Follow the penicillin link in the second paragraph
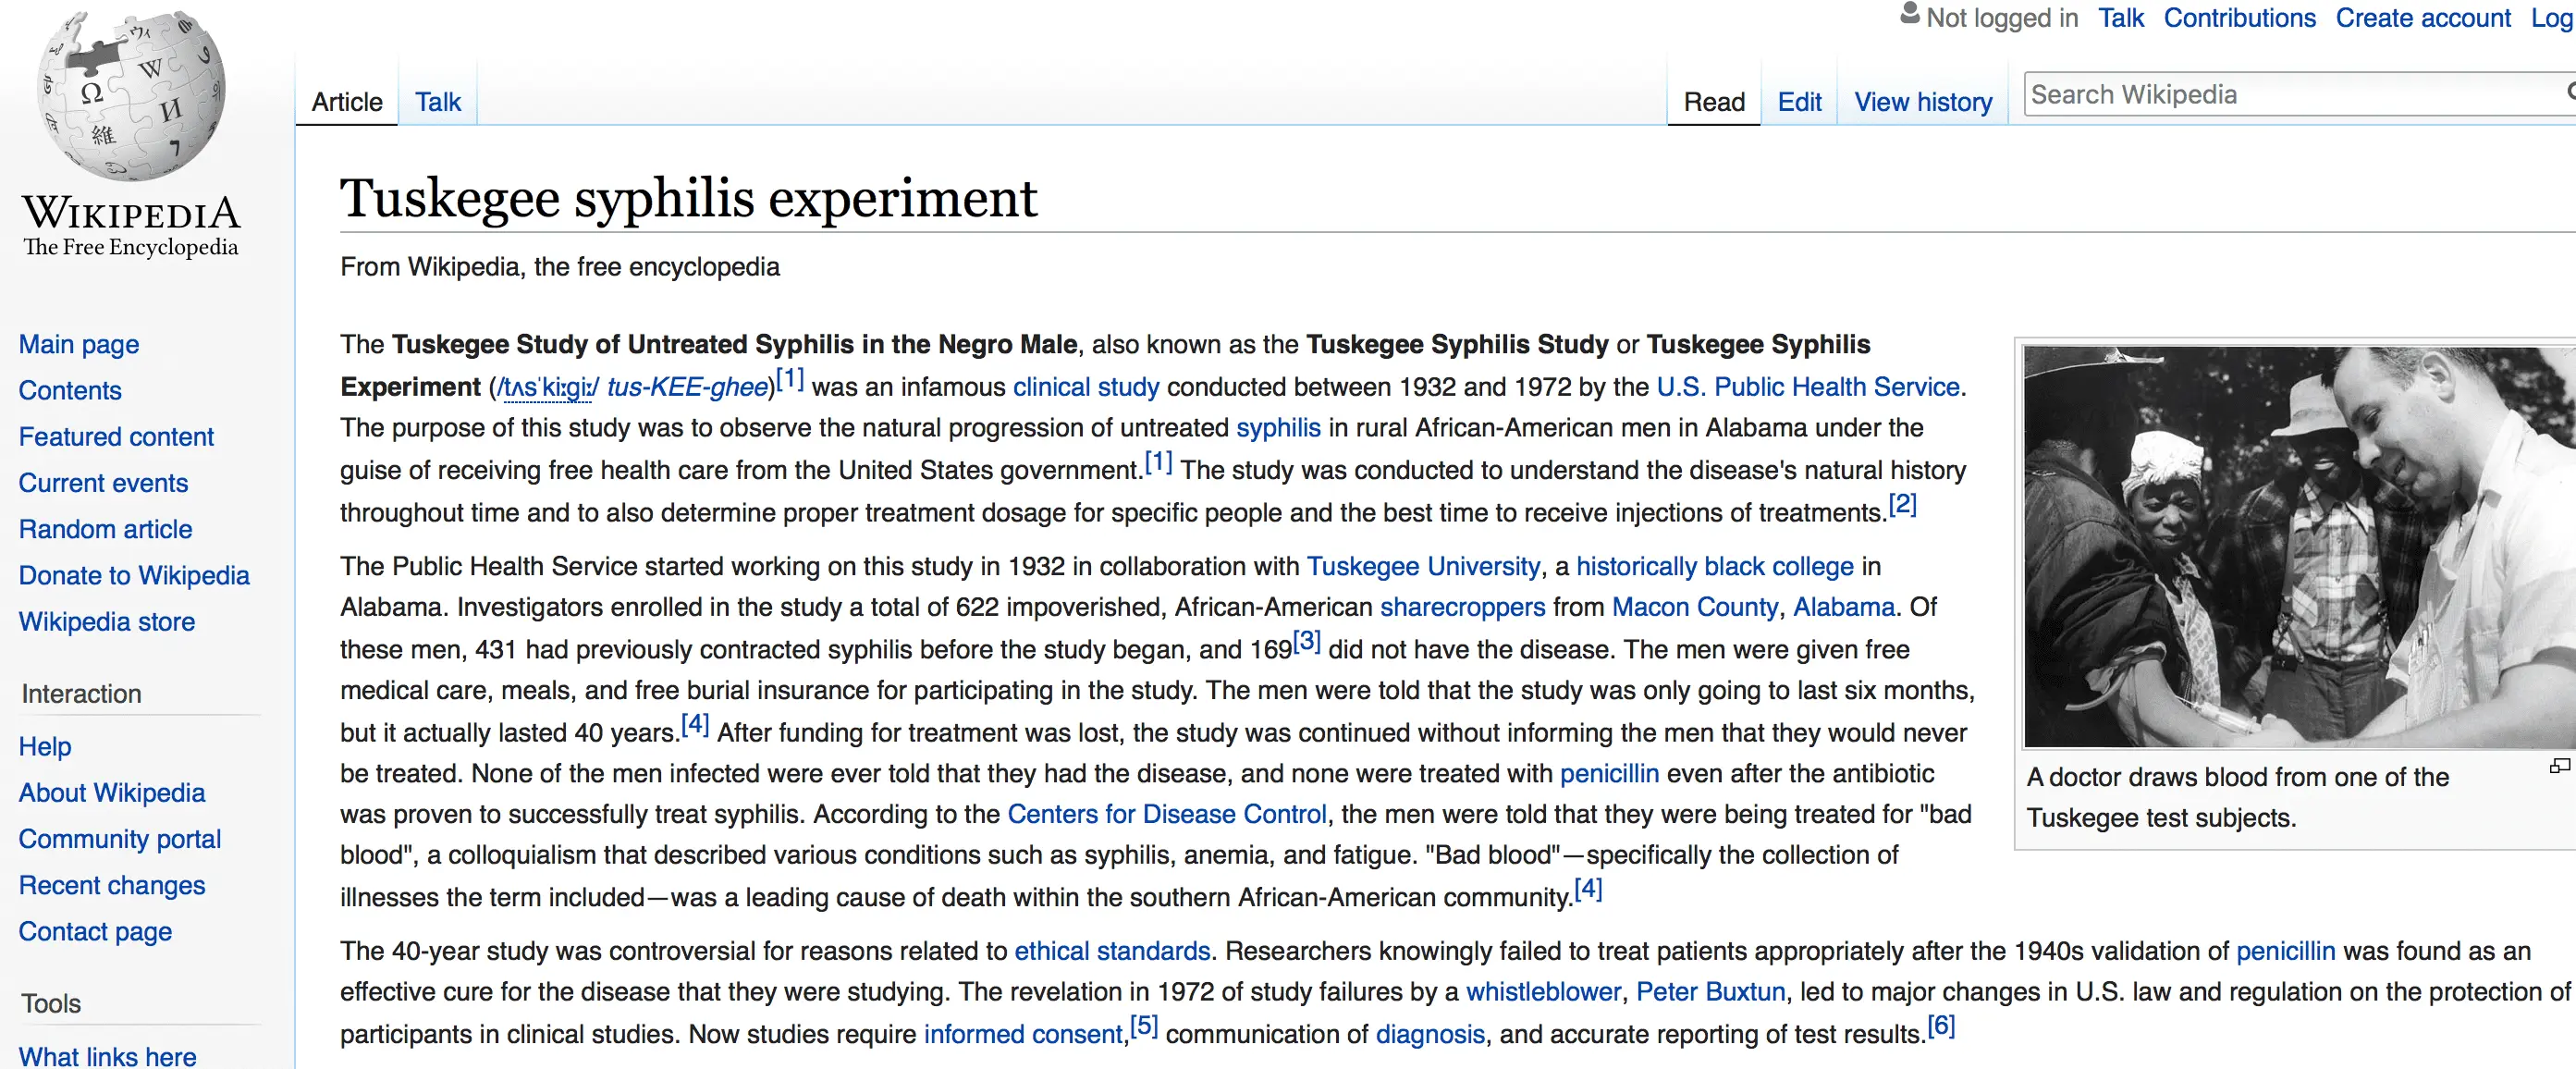2576x1069 pixels. click(1609, 773)
